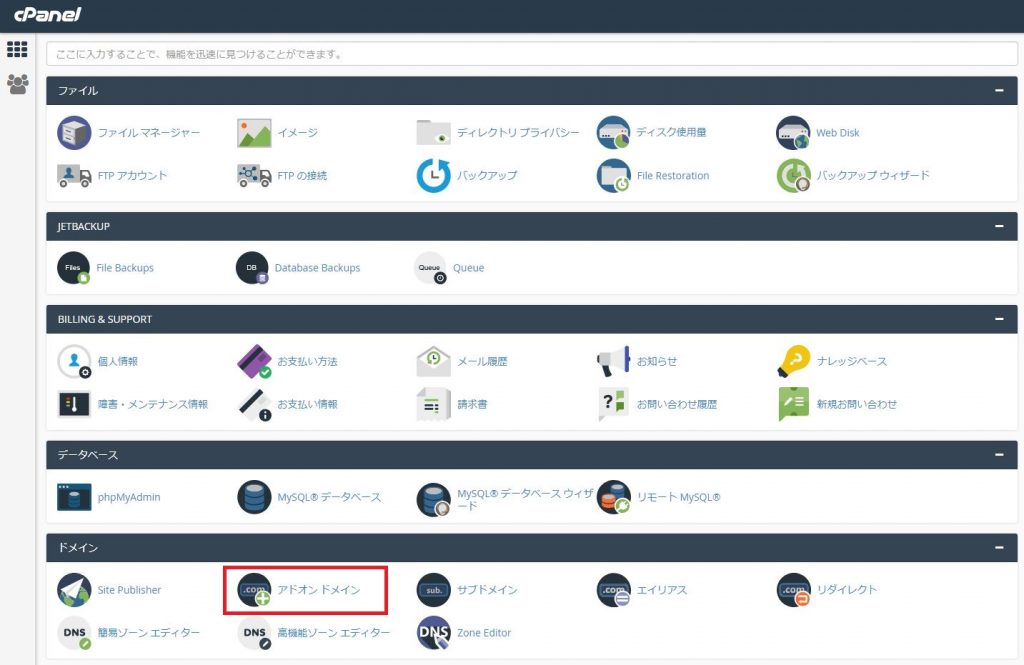Open the MySQL database wizard icon
1024x665 pixels.
[x=434, y=499]
